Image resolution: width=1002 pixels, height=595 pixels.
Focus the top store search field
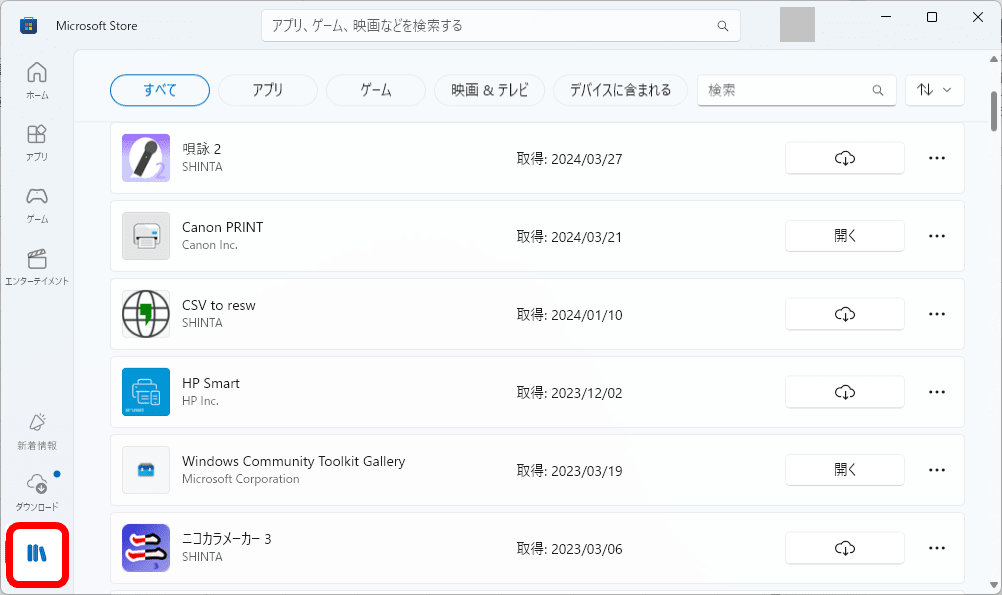click(x=500, y=26)
